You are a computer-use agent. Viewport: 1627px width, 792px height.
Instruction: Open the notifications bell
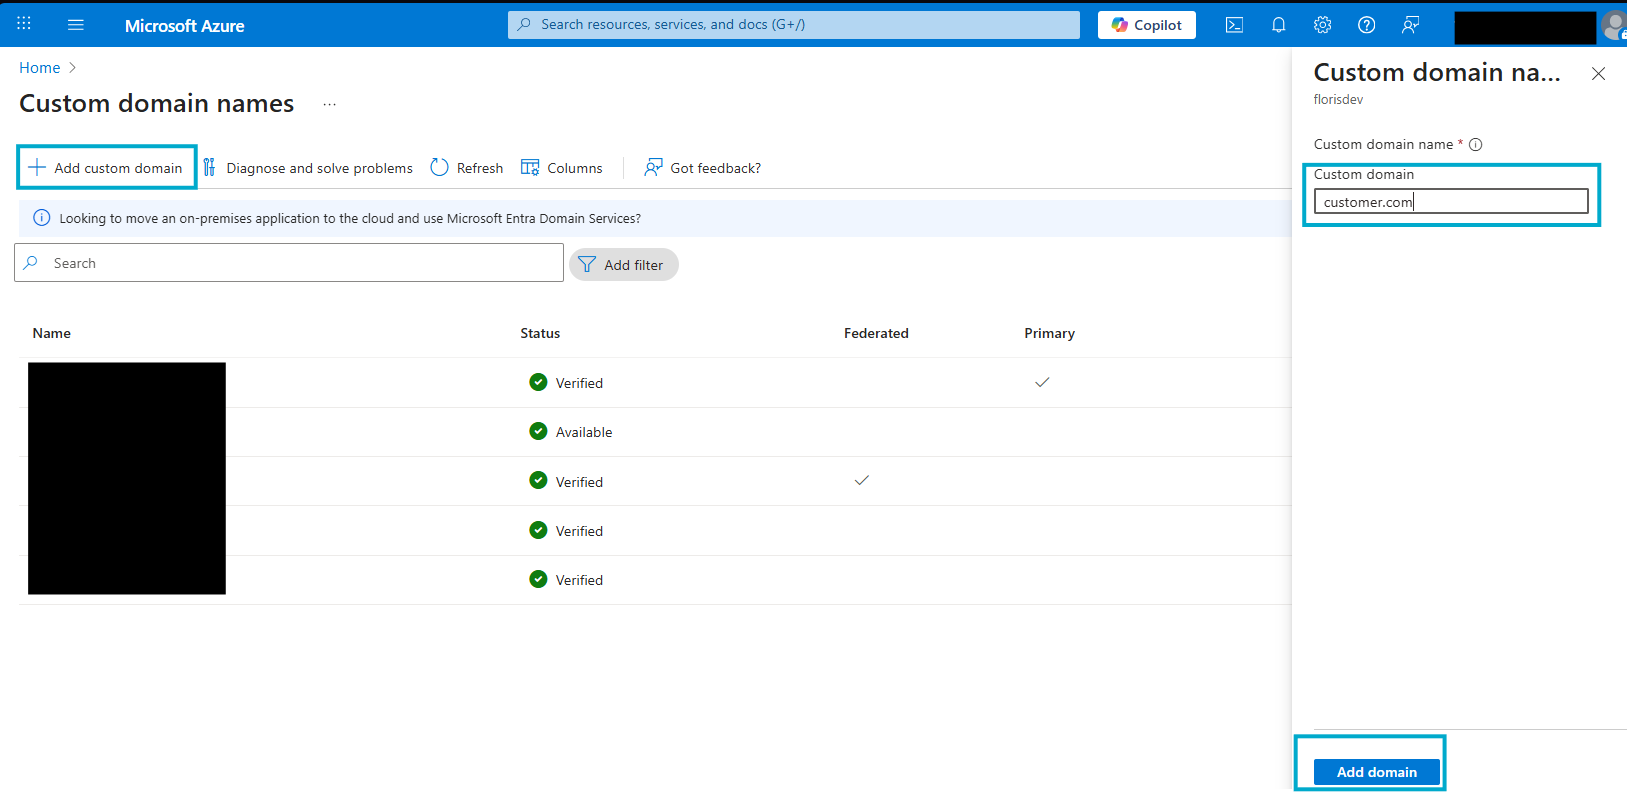pos(1278,25)
